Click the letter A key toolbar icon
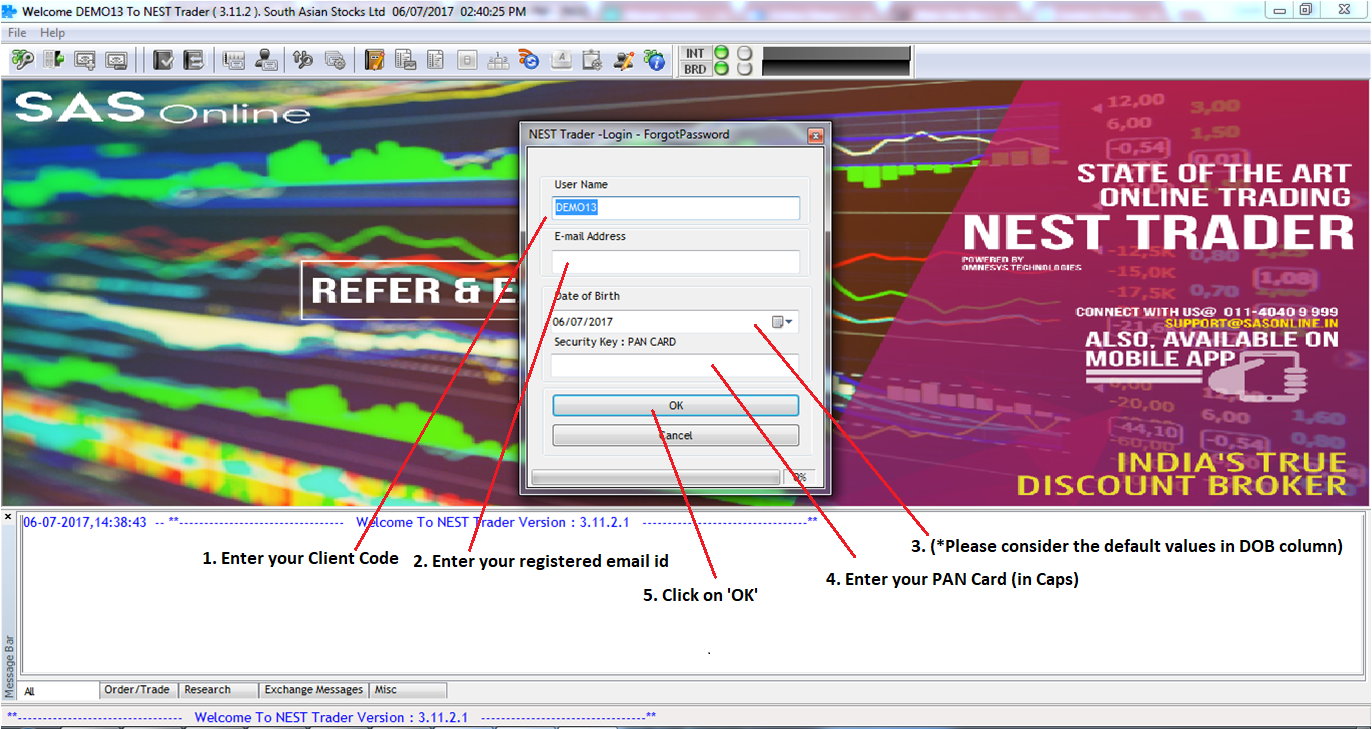 pos(561,60)
